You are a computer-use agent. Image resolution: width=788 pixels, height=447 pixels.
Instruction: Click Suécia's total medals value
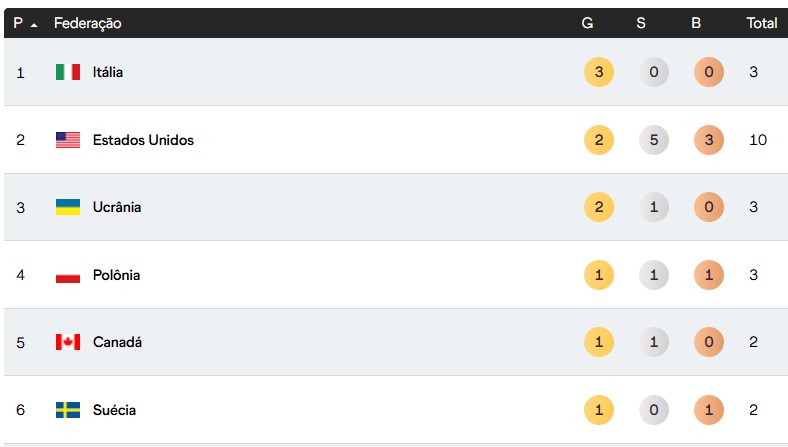point(752,410)
